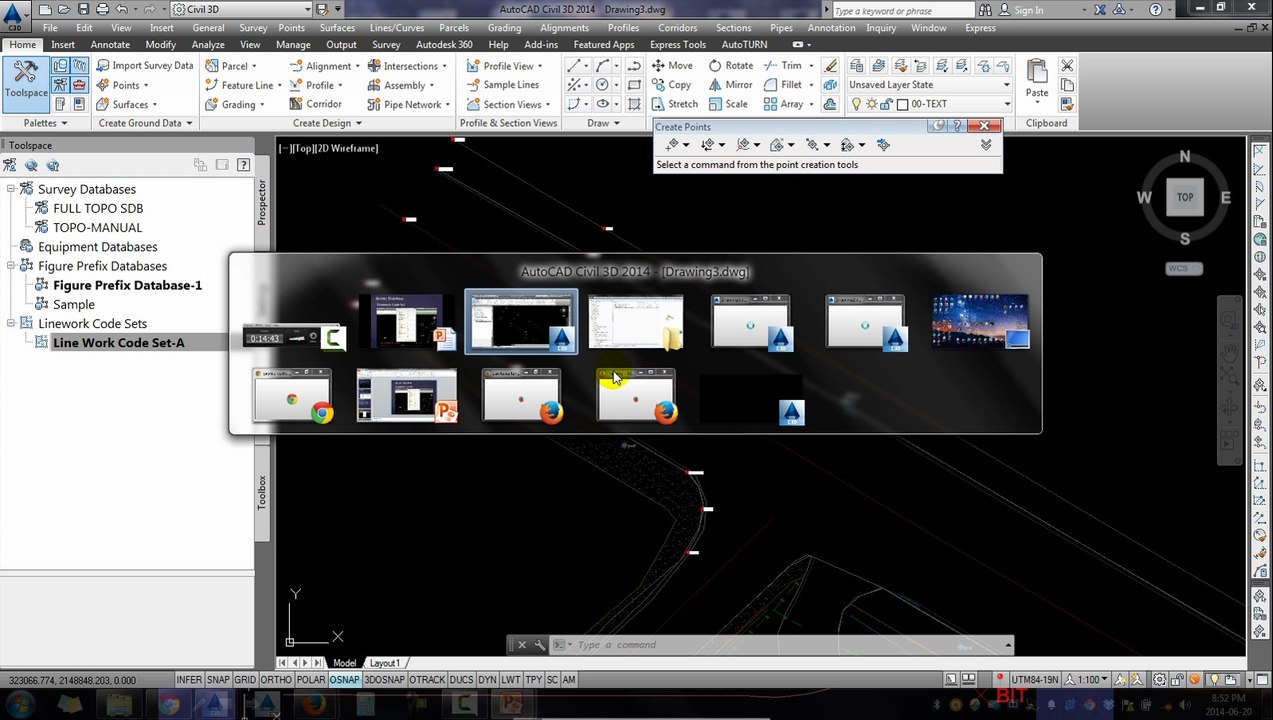This screenshot has height=720, width=1273.
Task: Select the Rotate tool
Action: click(x=731, y=66)
